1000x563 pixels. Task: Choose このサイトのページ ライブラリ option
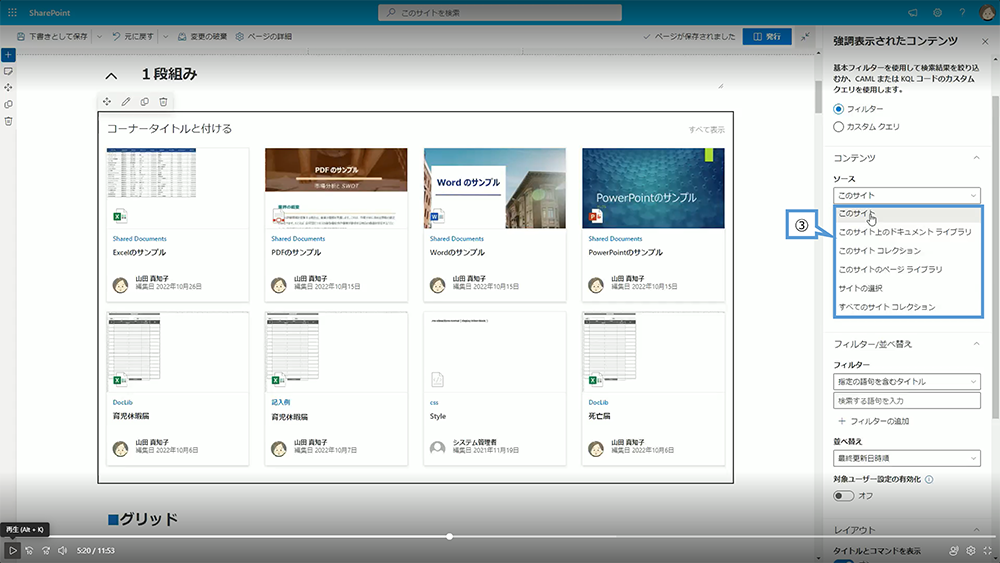908,269
